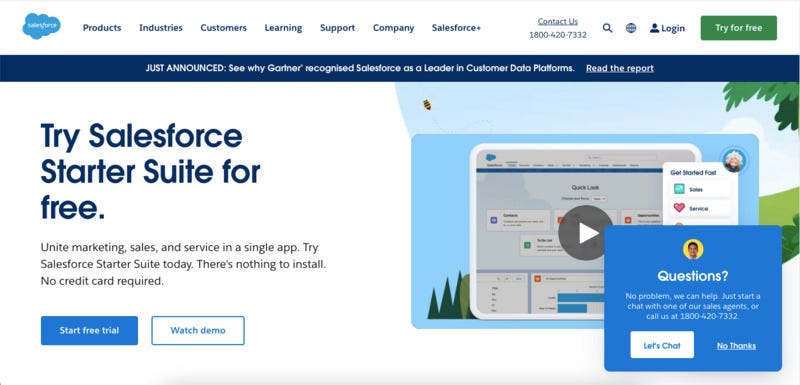Open the Salesforce+ menu item
Image resolution: width=800 pixels, height=385 pixels.
coord(456,28)
